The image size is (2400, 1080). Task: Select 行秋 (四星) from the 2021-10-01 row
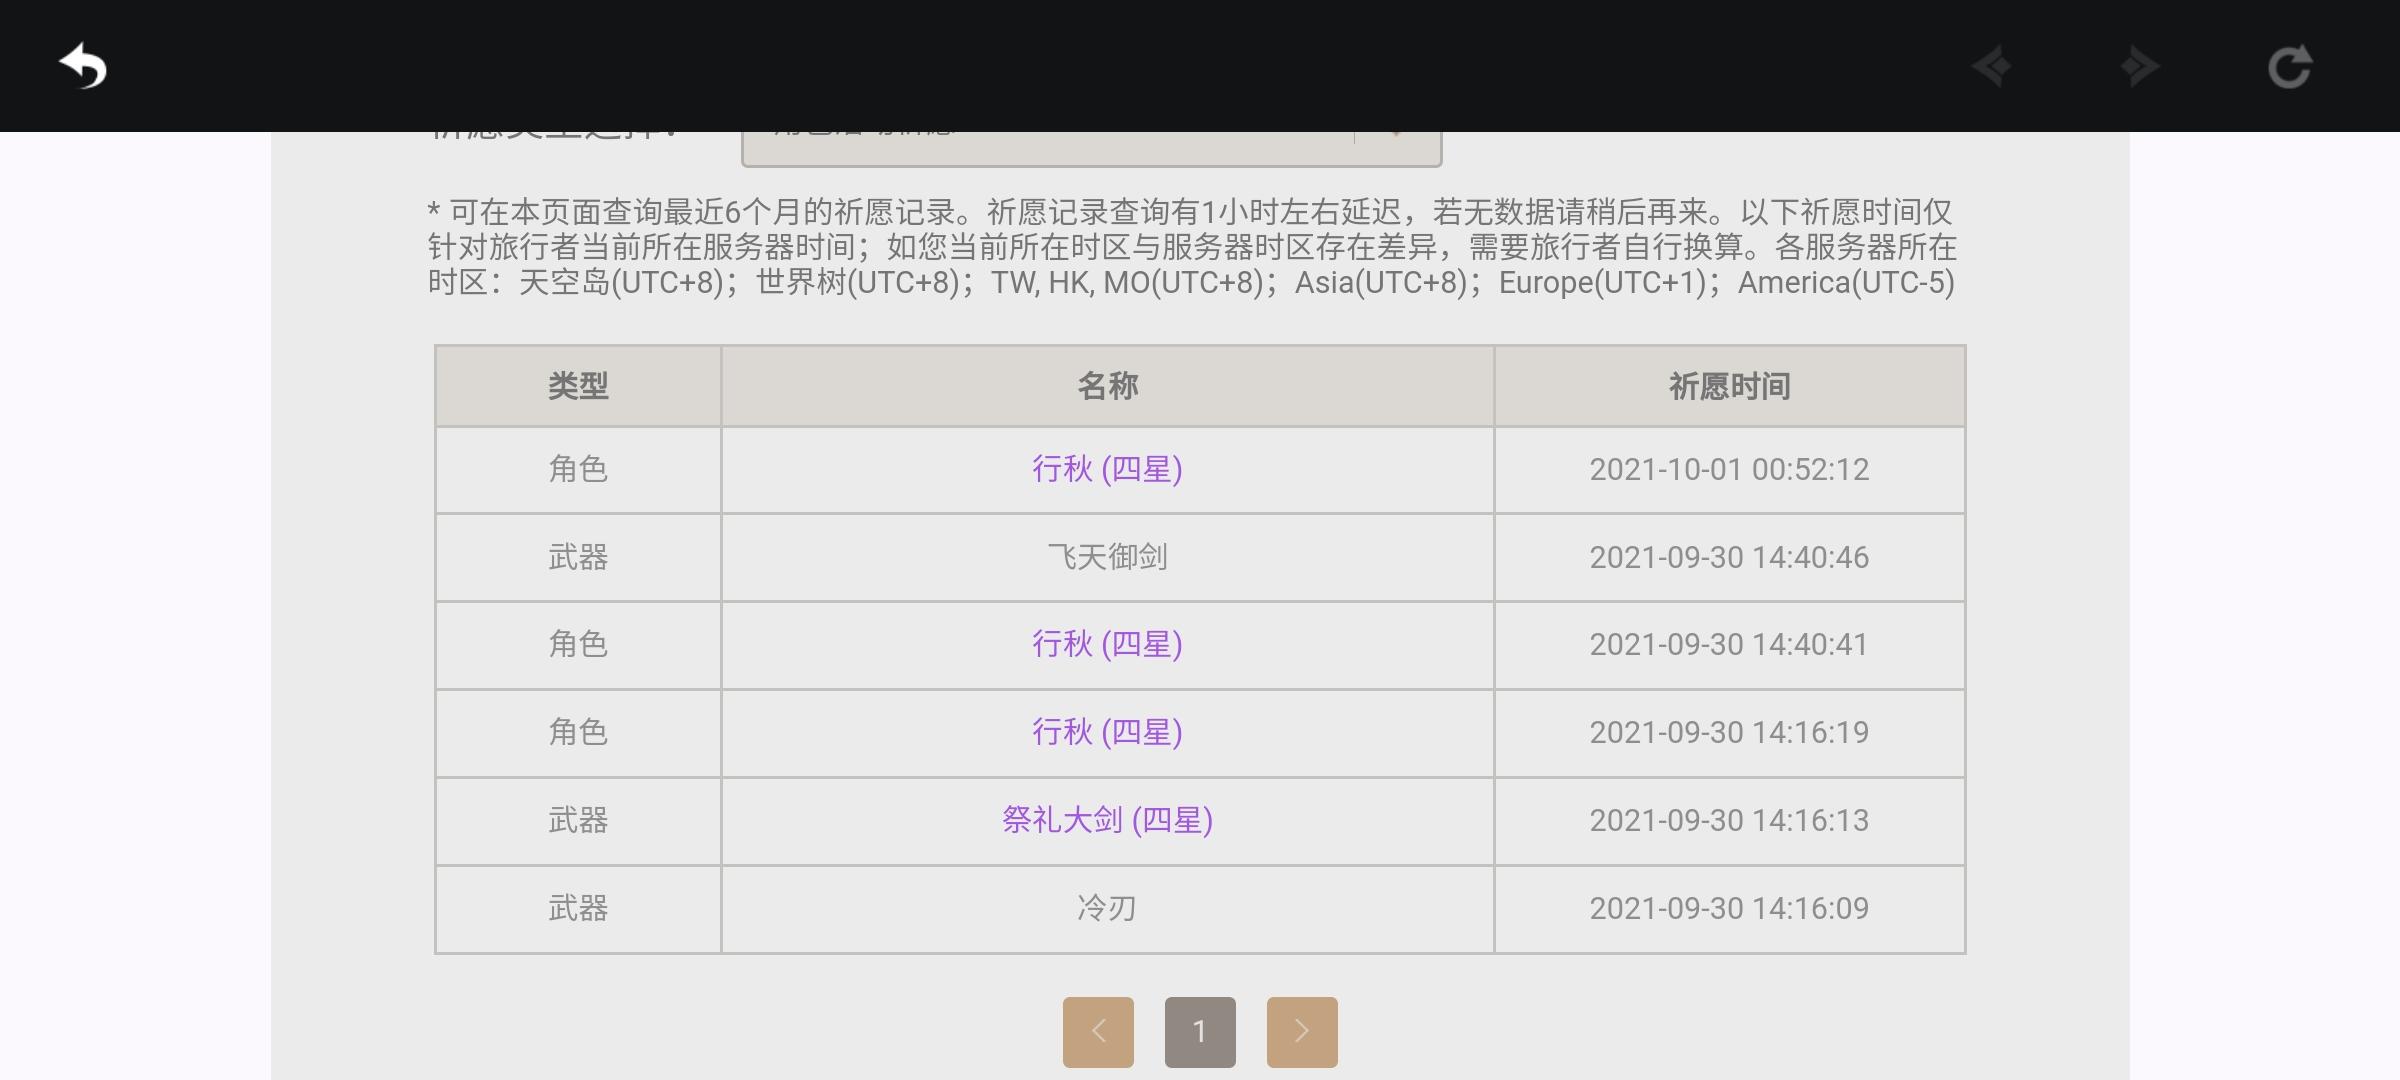(x=1107, y=469)
